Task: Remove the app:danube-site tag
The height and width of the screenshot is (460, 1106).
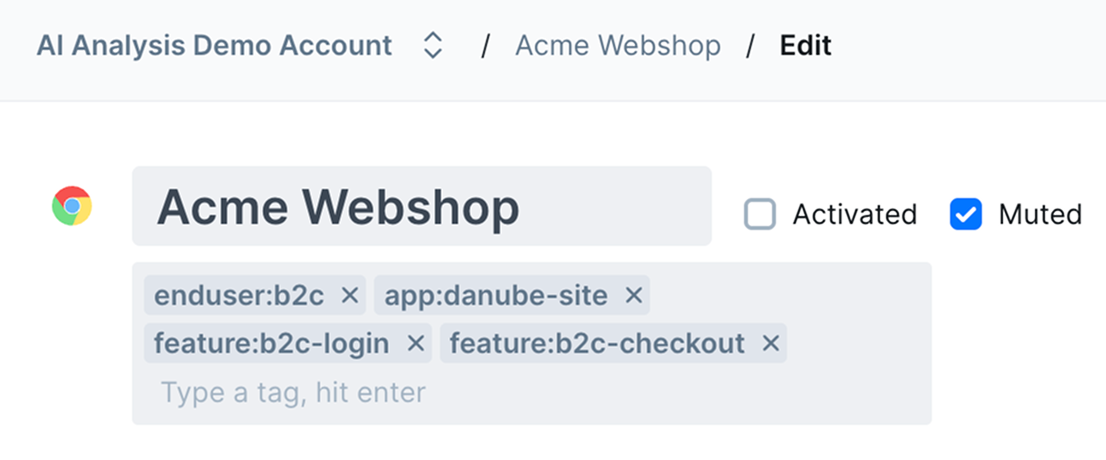Action: (633, 296)
